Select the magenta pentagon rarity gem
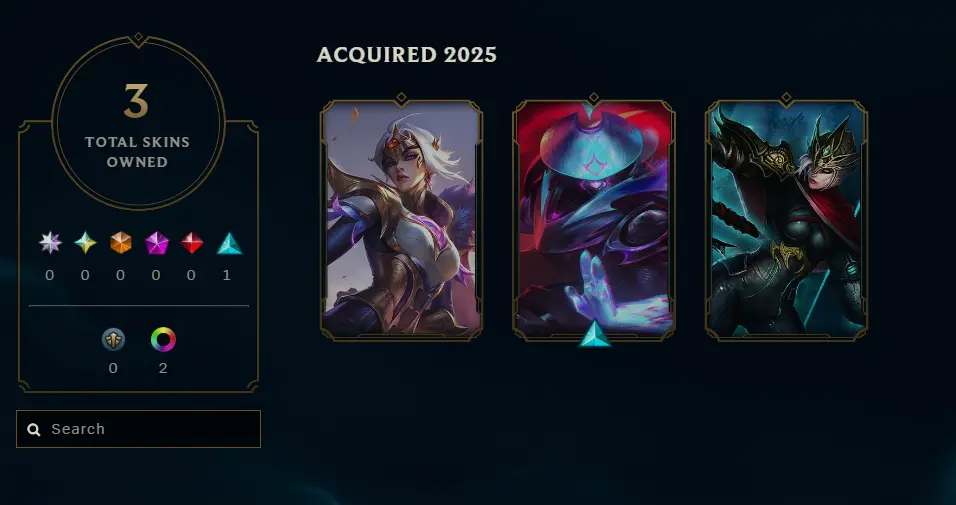Viewport: 956px width, 505px height. [x=156, y=243]
